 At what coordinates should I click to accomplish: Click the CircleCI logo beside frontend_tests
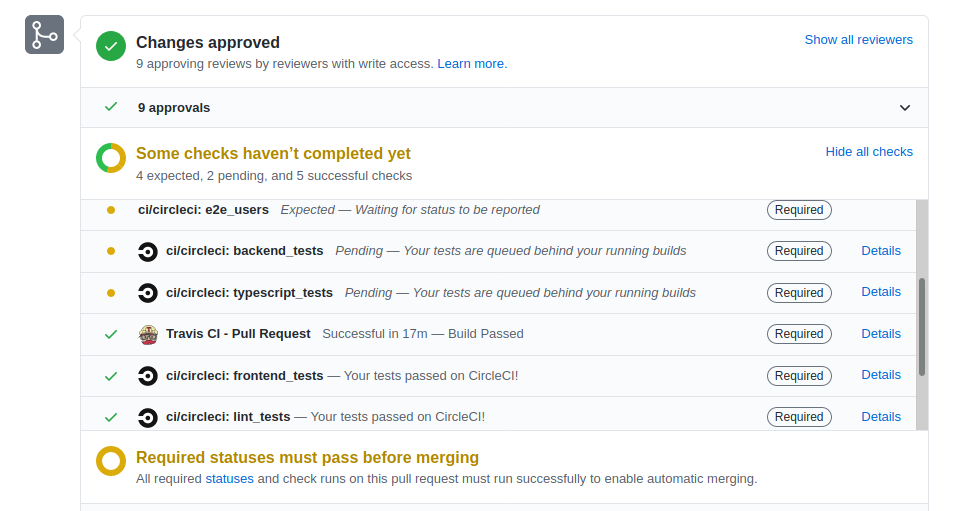click(148, 376)
